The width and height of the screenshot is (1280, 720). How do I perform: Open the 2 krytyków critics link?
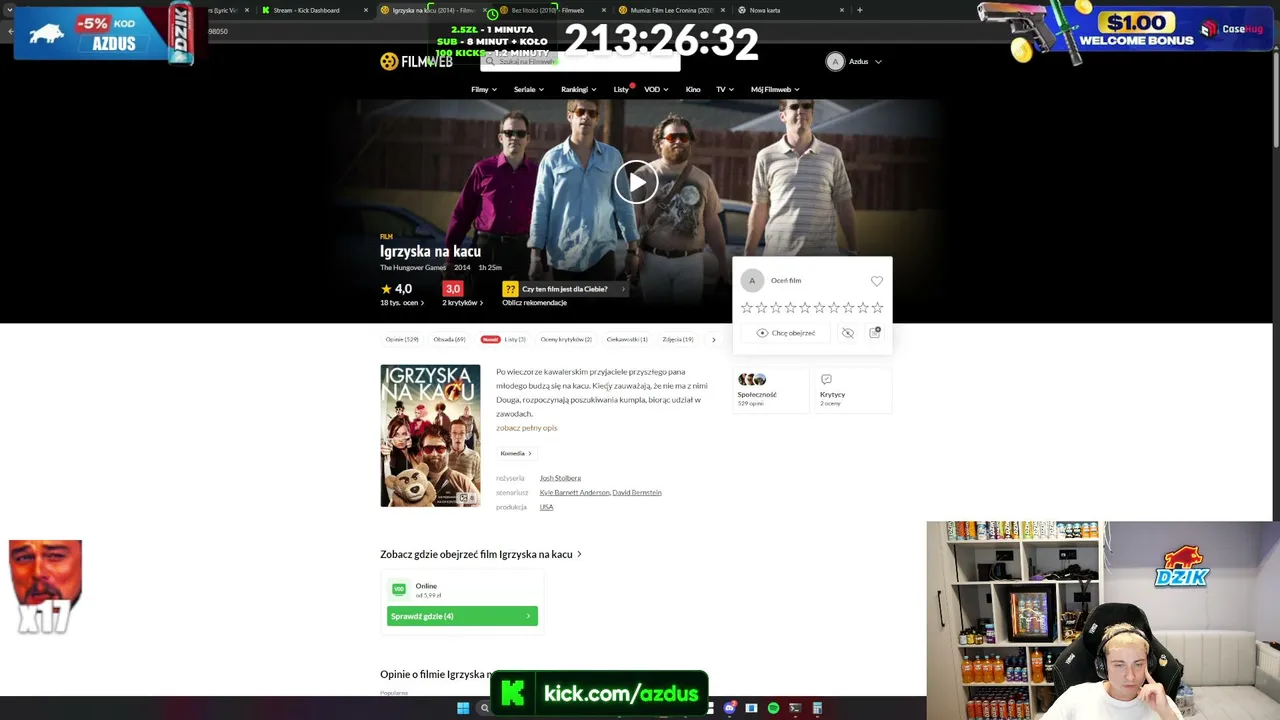pyautogui.click(x=463, y=303)
